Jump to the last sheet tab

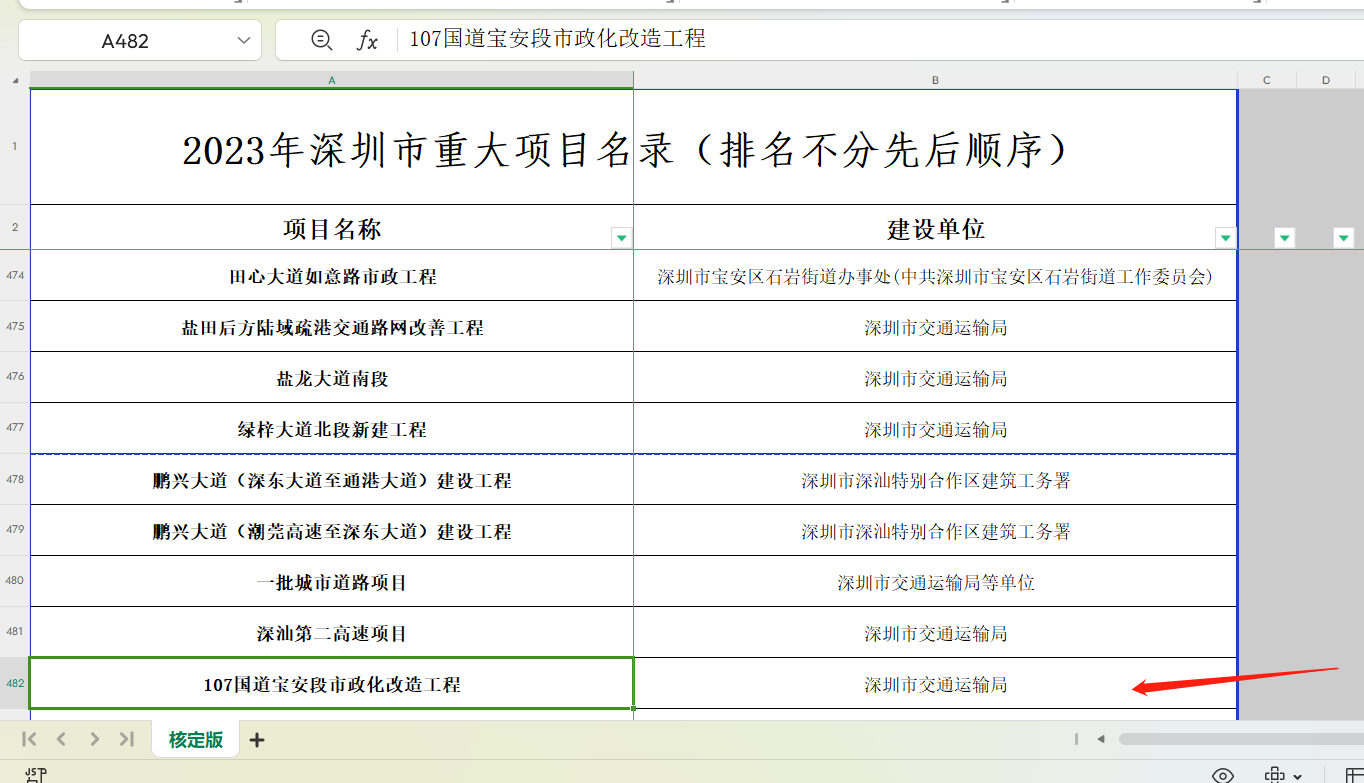pos(126,739)
